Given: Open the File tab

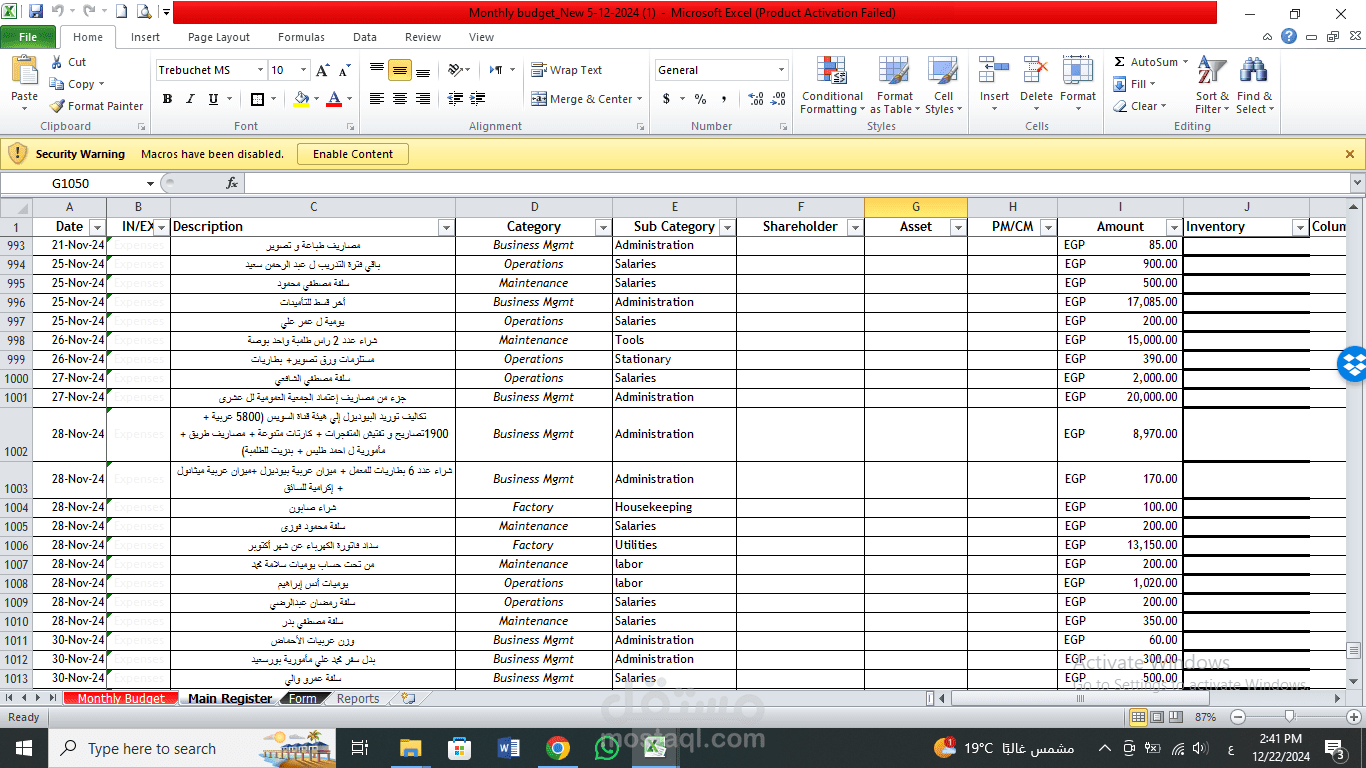Looking at the screenshot, I should (28, 37).
